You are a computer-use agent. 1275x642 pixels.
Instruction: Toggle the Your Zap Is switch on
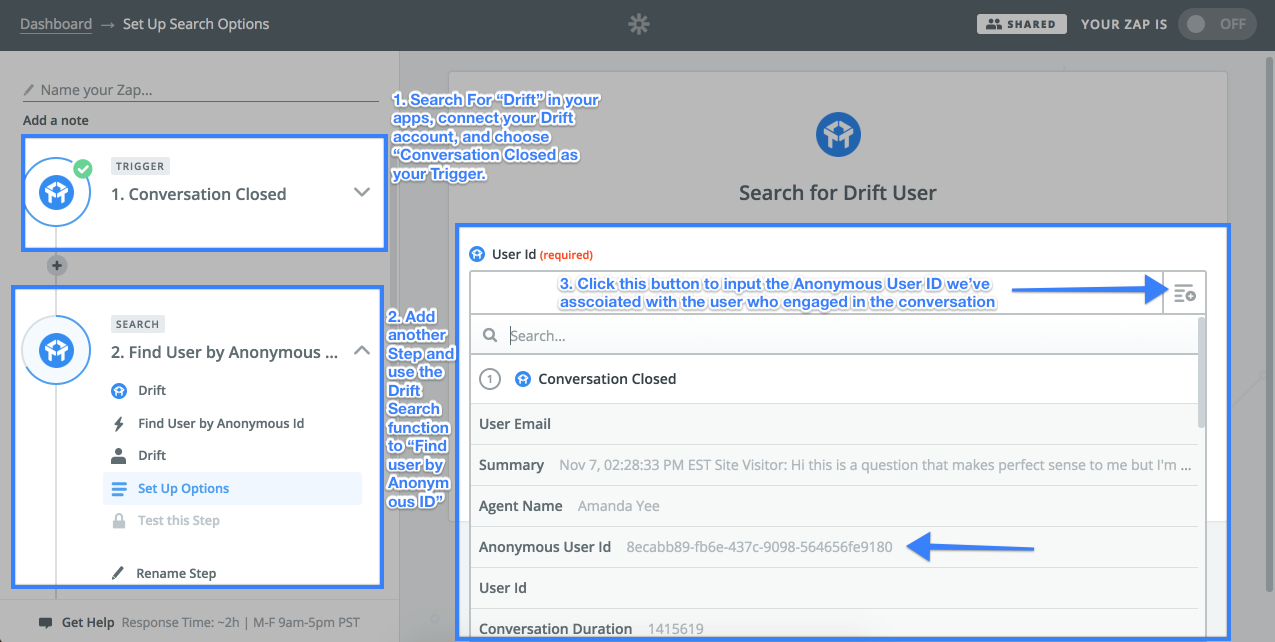coord(1218,24)
